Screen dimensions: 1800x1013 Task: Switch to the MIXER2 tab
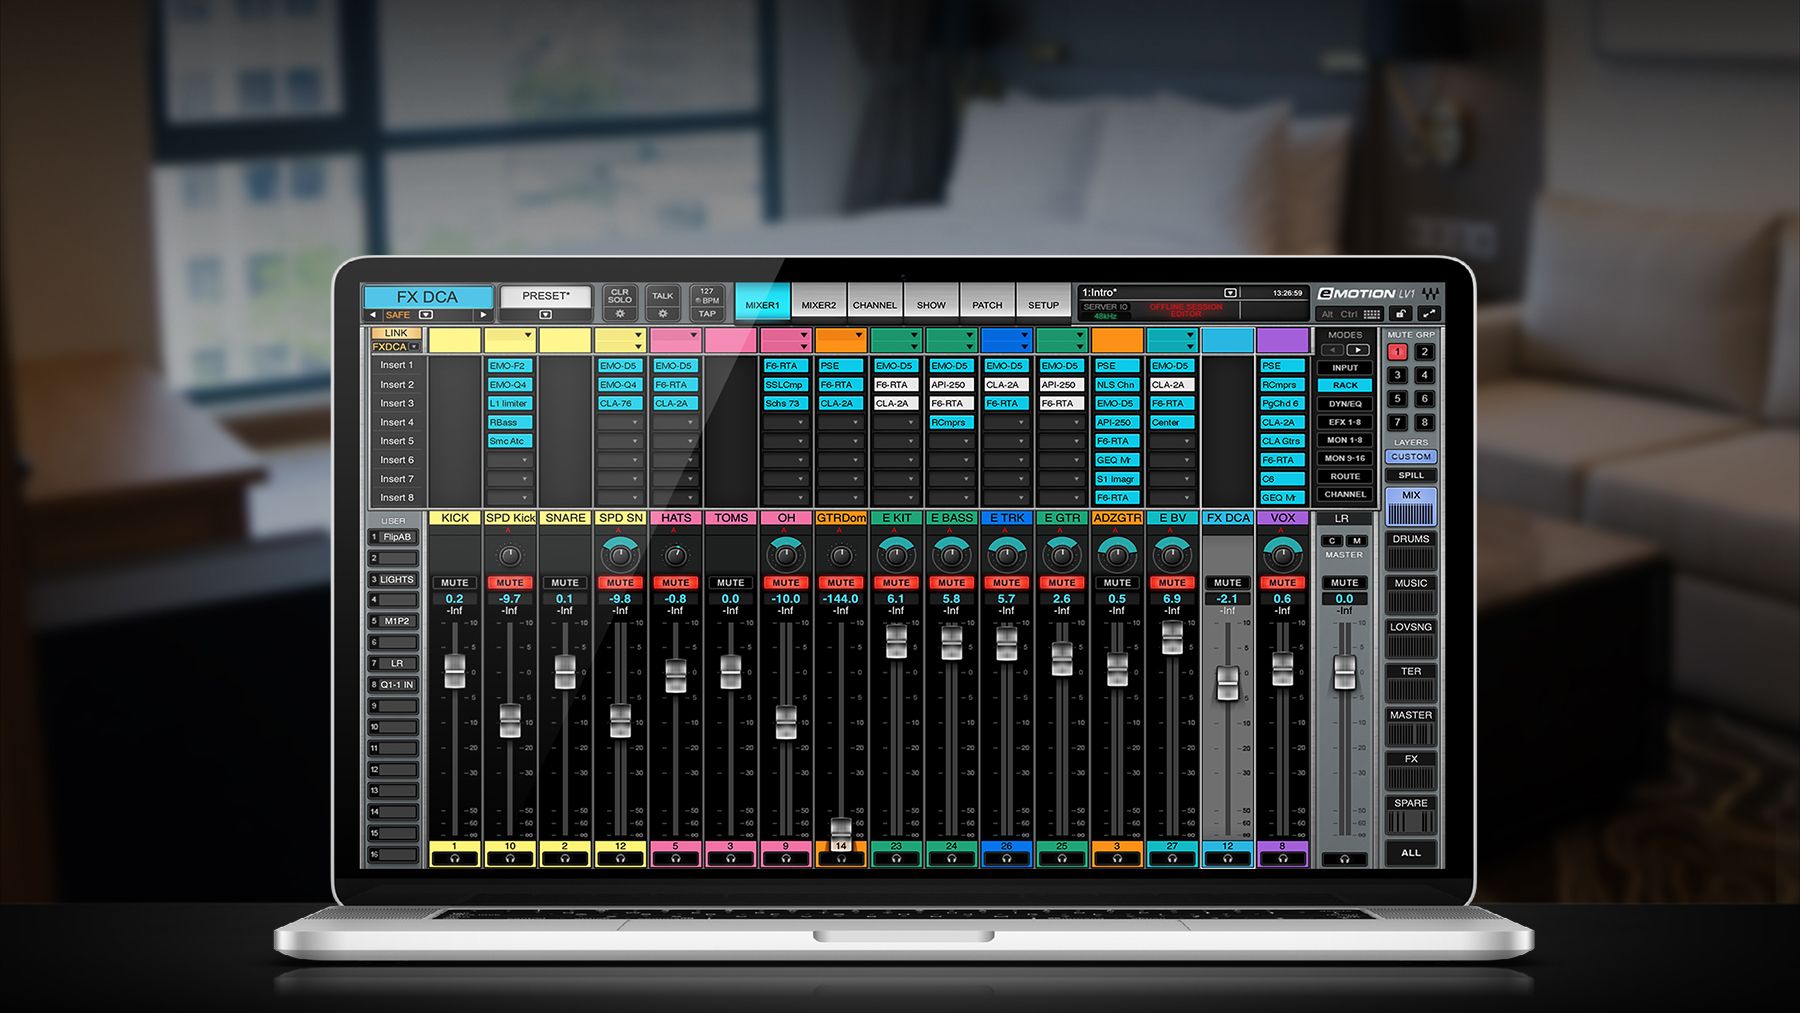(818, 305)
